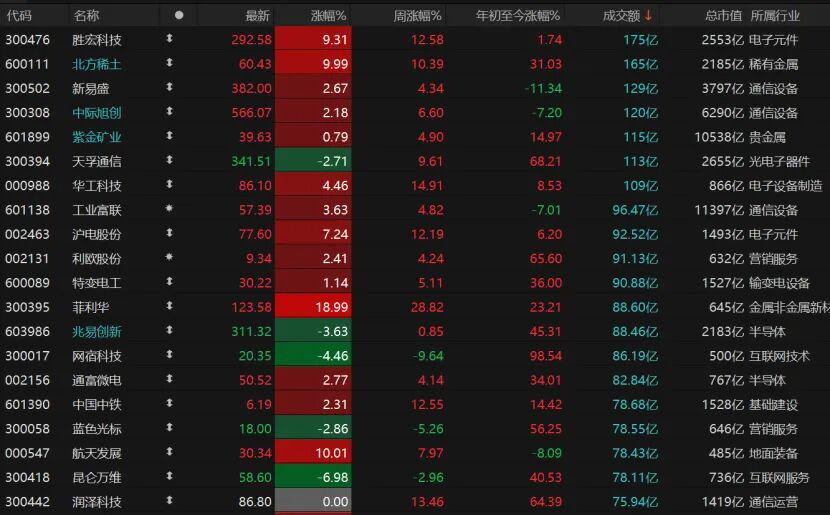Click the 总市值 column header
The width and height of the screenshot is (830, 515).
pos(723,15)
